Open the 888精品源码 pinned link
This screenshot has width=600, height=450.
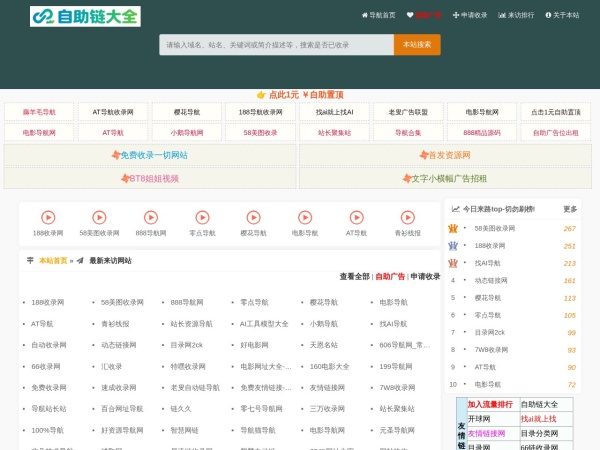click(482, 133)
